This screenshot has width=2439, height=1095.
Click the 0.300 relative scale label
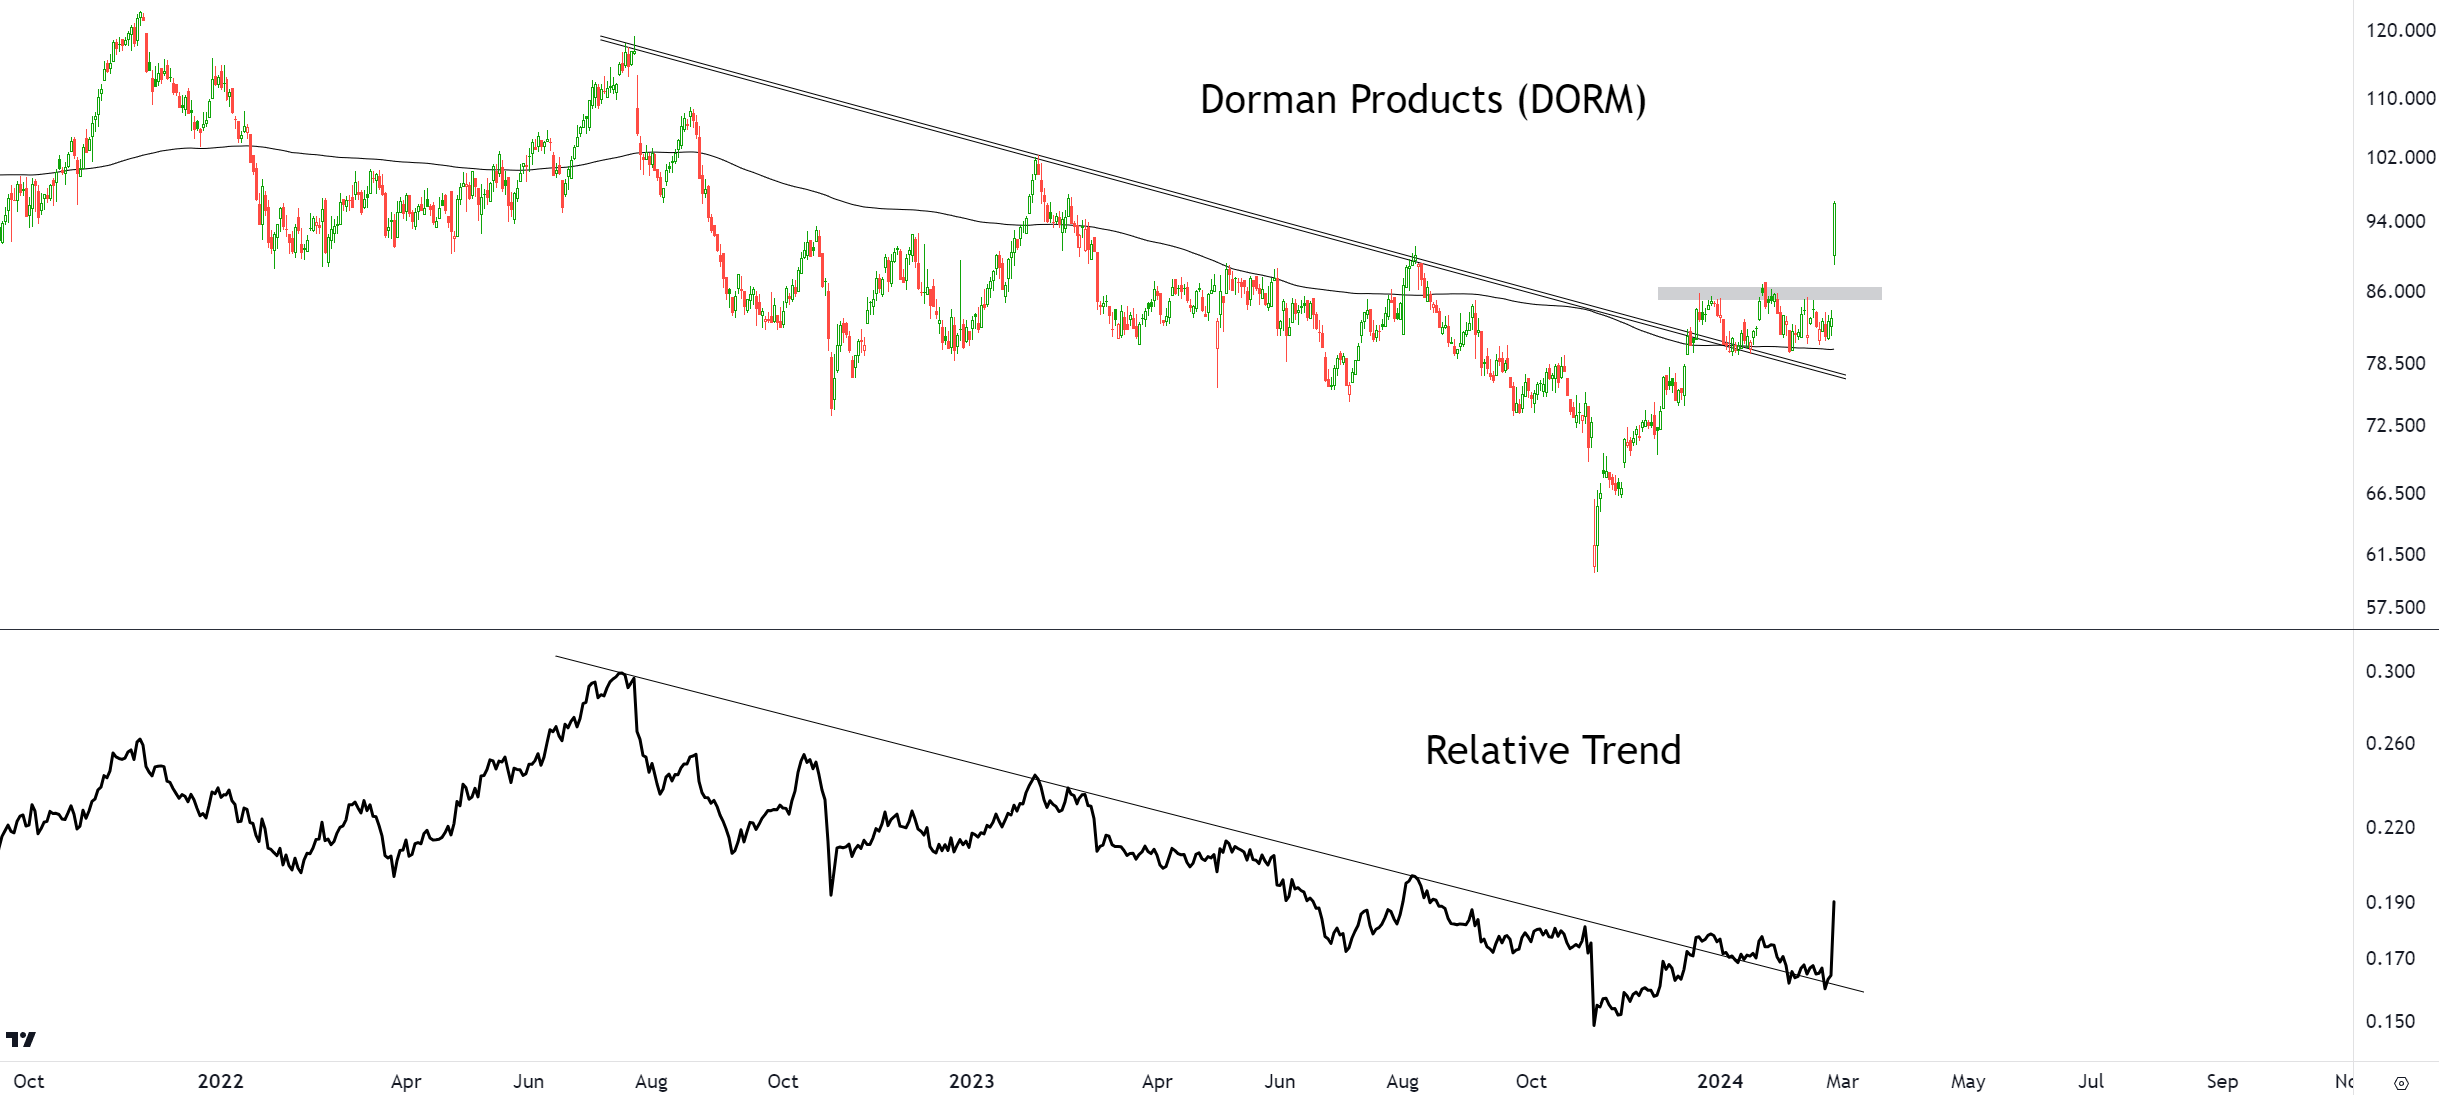tap(2390, 671)
